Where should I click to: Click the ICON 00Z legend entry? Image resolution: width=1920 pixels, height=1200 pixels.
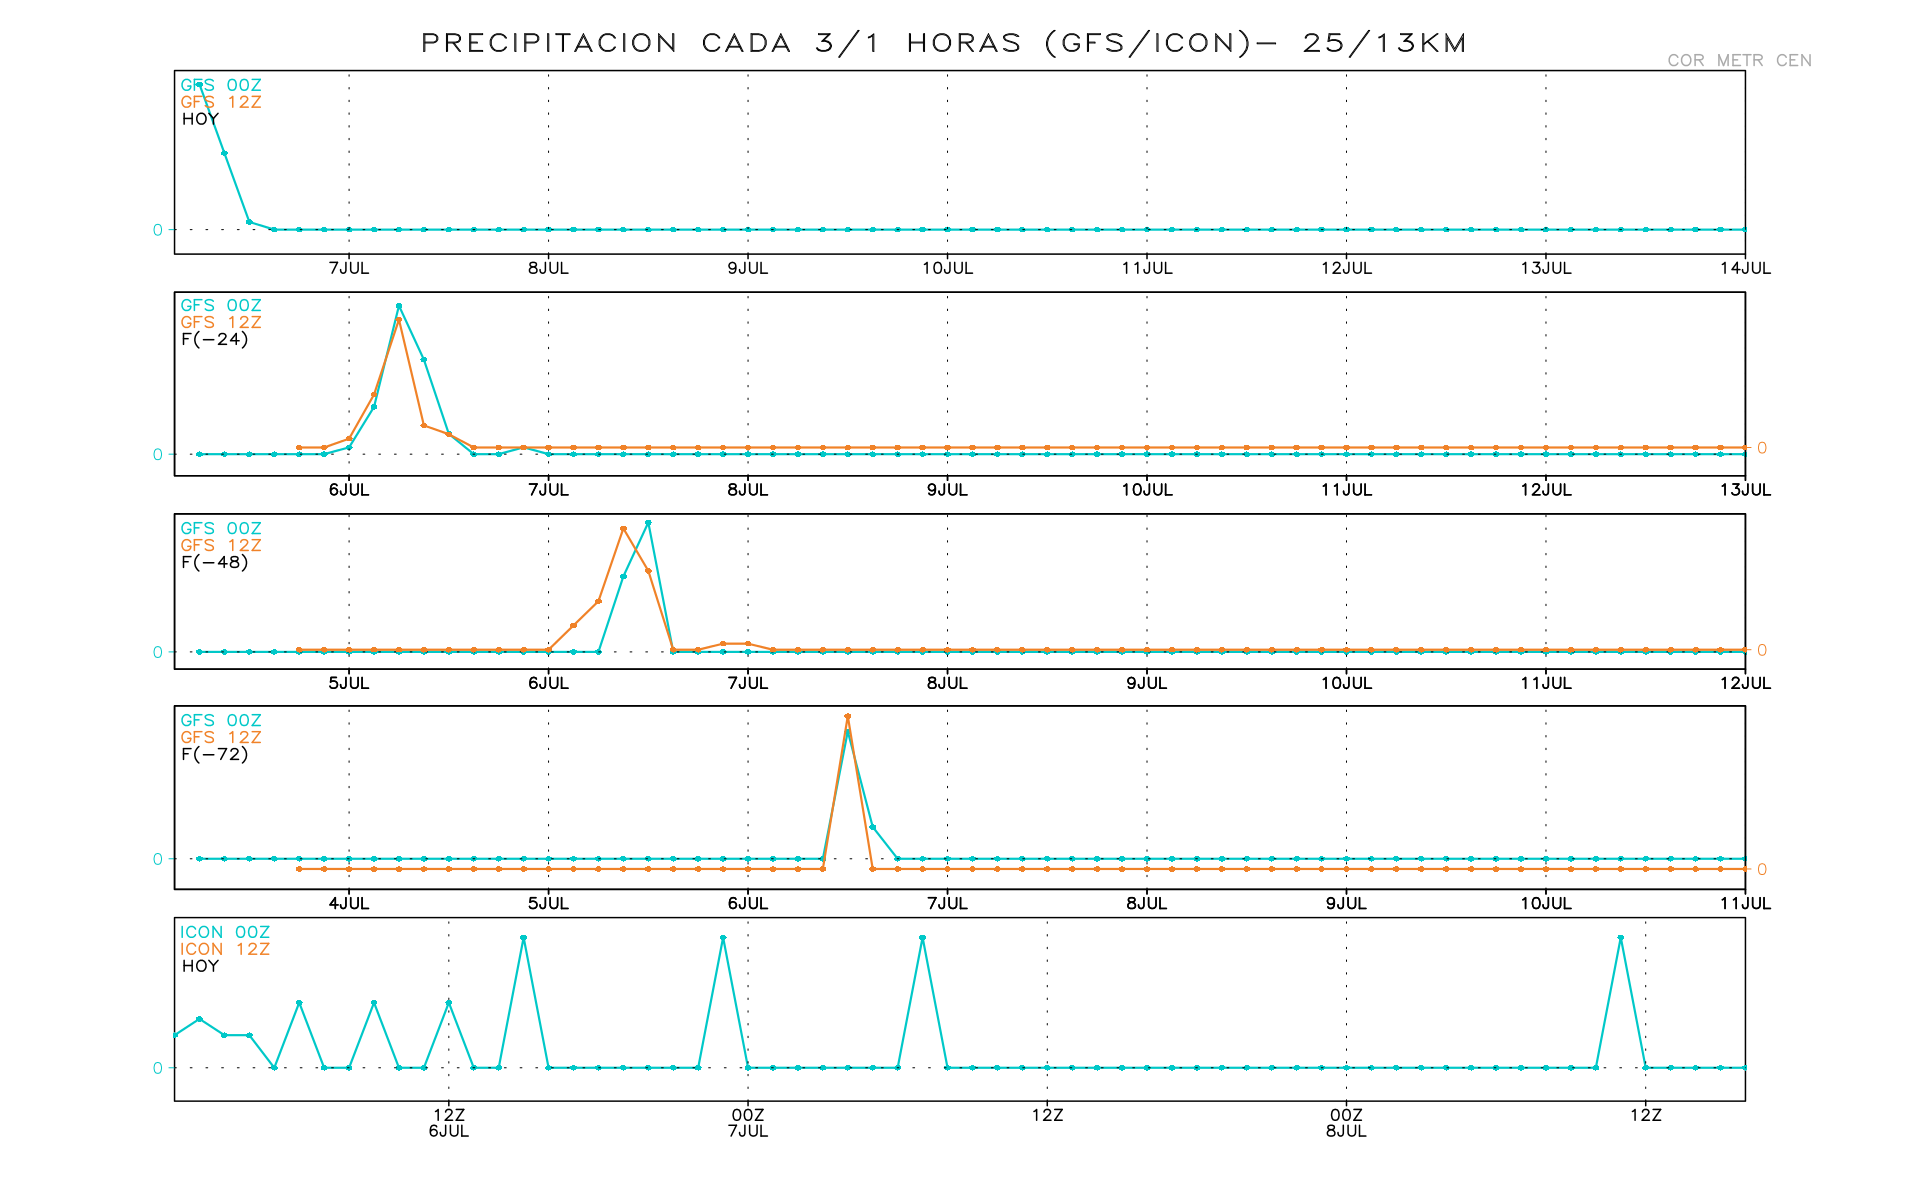pos(225,932)
